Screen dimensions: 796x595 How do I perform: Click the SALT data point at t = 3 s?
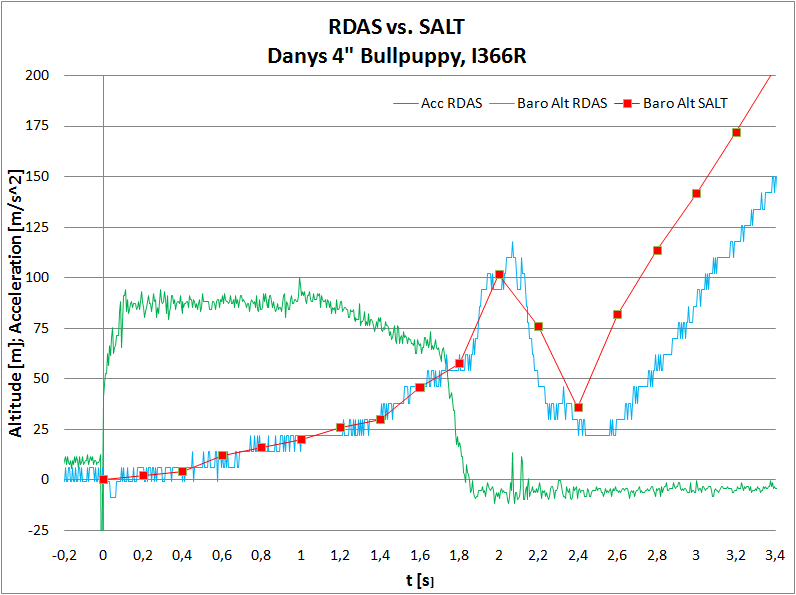(x=696, y=193)
